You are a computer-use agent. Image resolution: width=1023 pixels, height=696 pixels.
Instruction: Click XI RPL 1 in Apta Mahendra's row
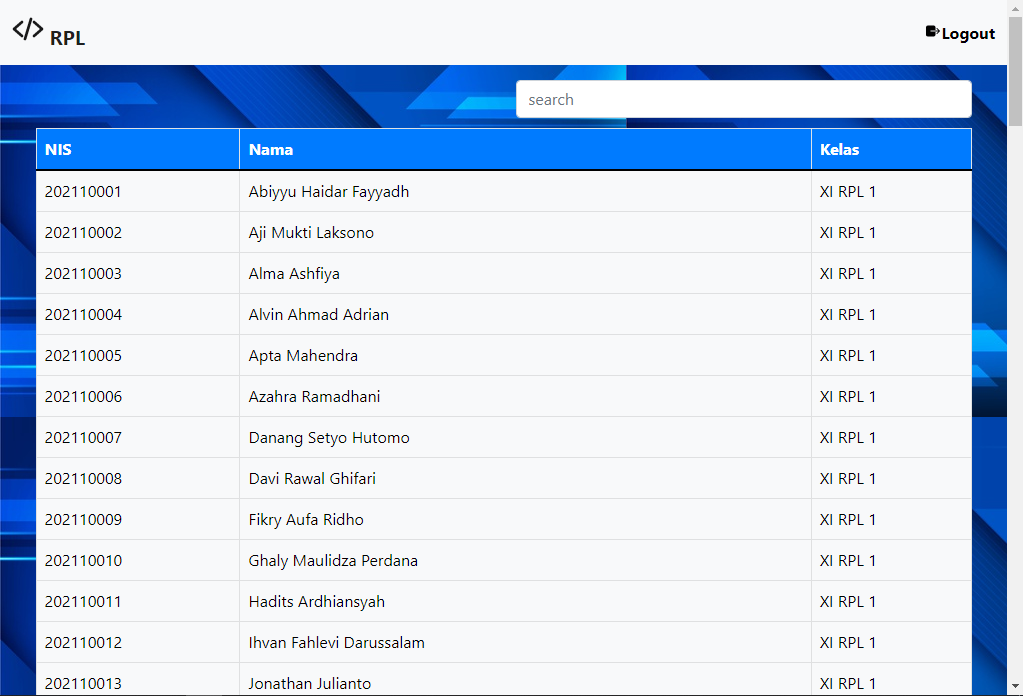[847, 356]
